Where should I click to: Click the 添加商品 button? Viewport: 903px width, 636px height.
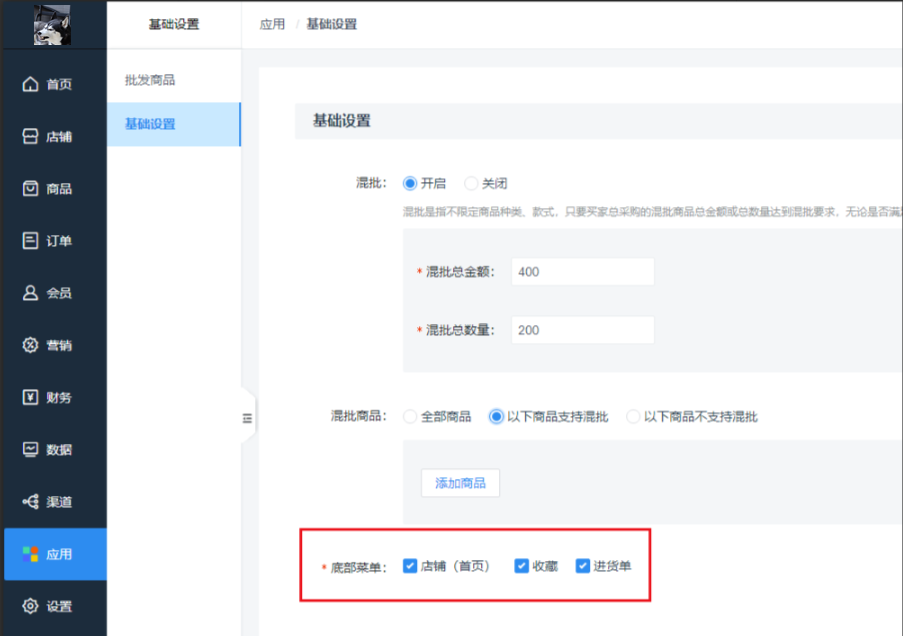tap(460, 482)
